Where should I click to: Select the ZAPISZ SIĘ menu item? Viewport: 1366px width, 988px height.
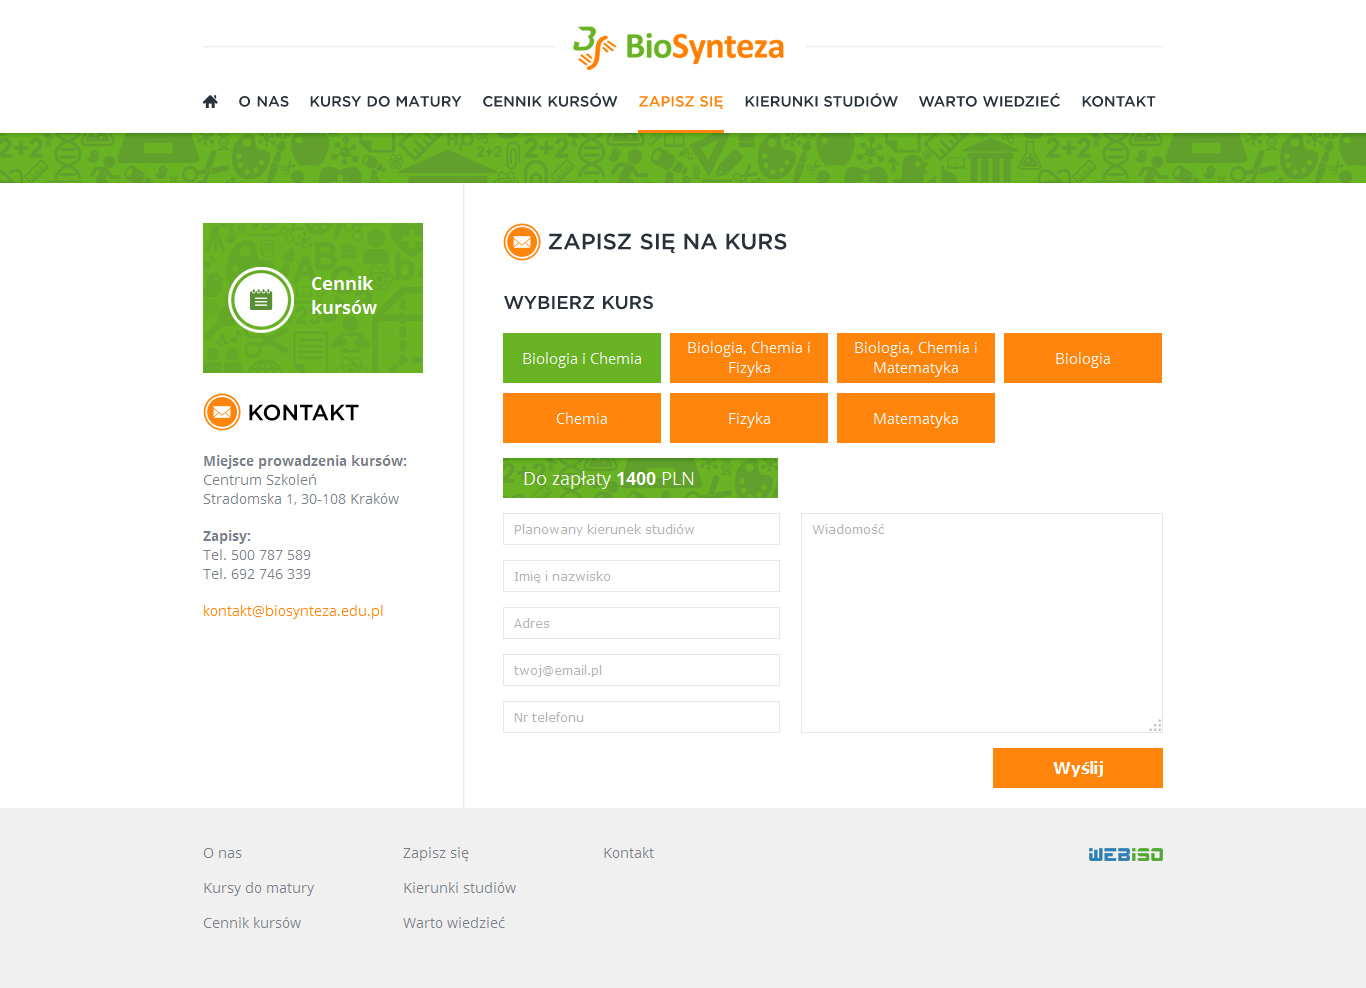(681, 101)
